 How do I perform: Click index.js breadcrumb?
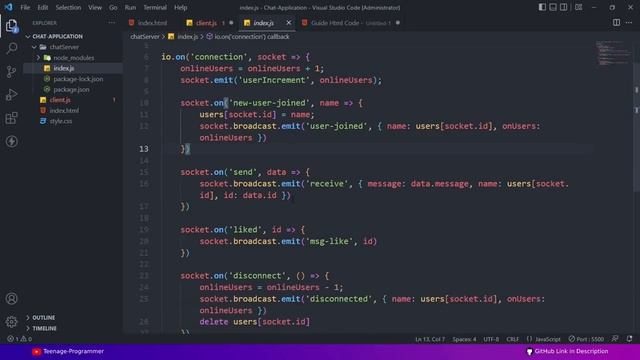(x=187, y=36)
